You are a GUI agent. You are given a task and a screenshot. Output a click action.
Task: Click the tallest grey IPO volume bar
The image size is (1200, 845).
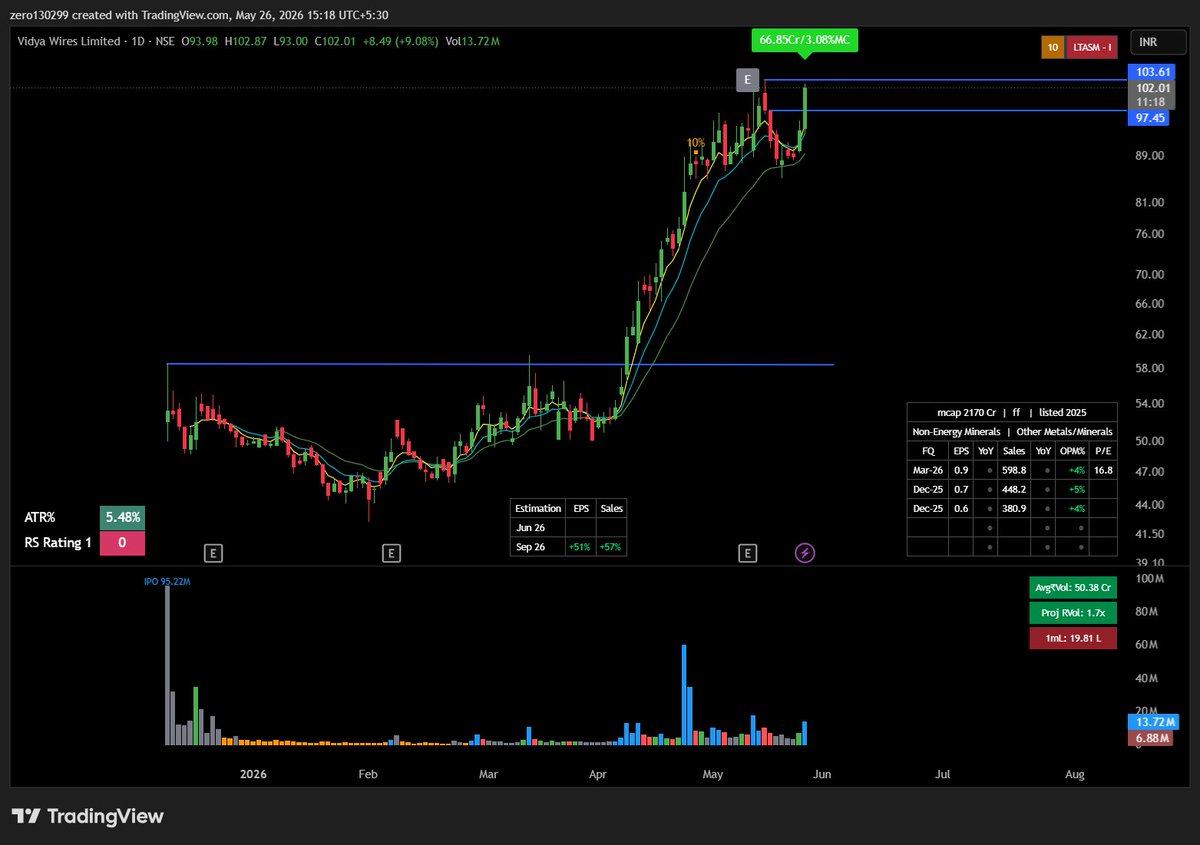pos(168,666)
